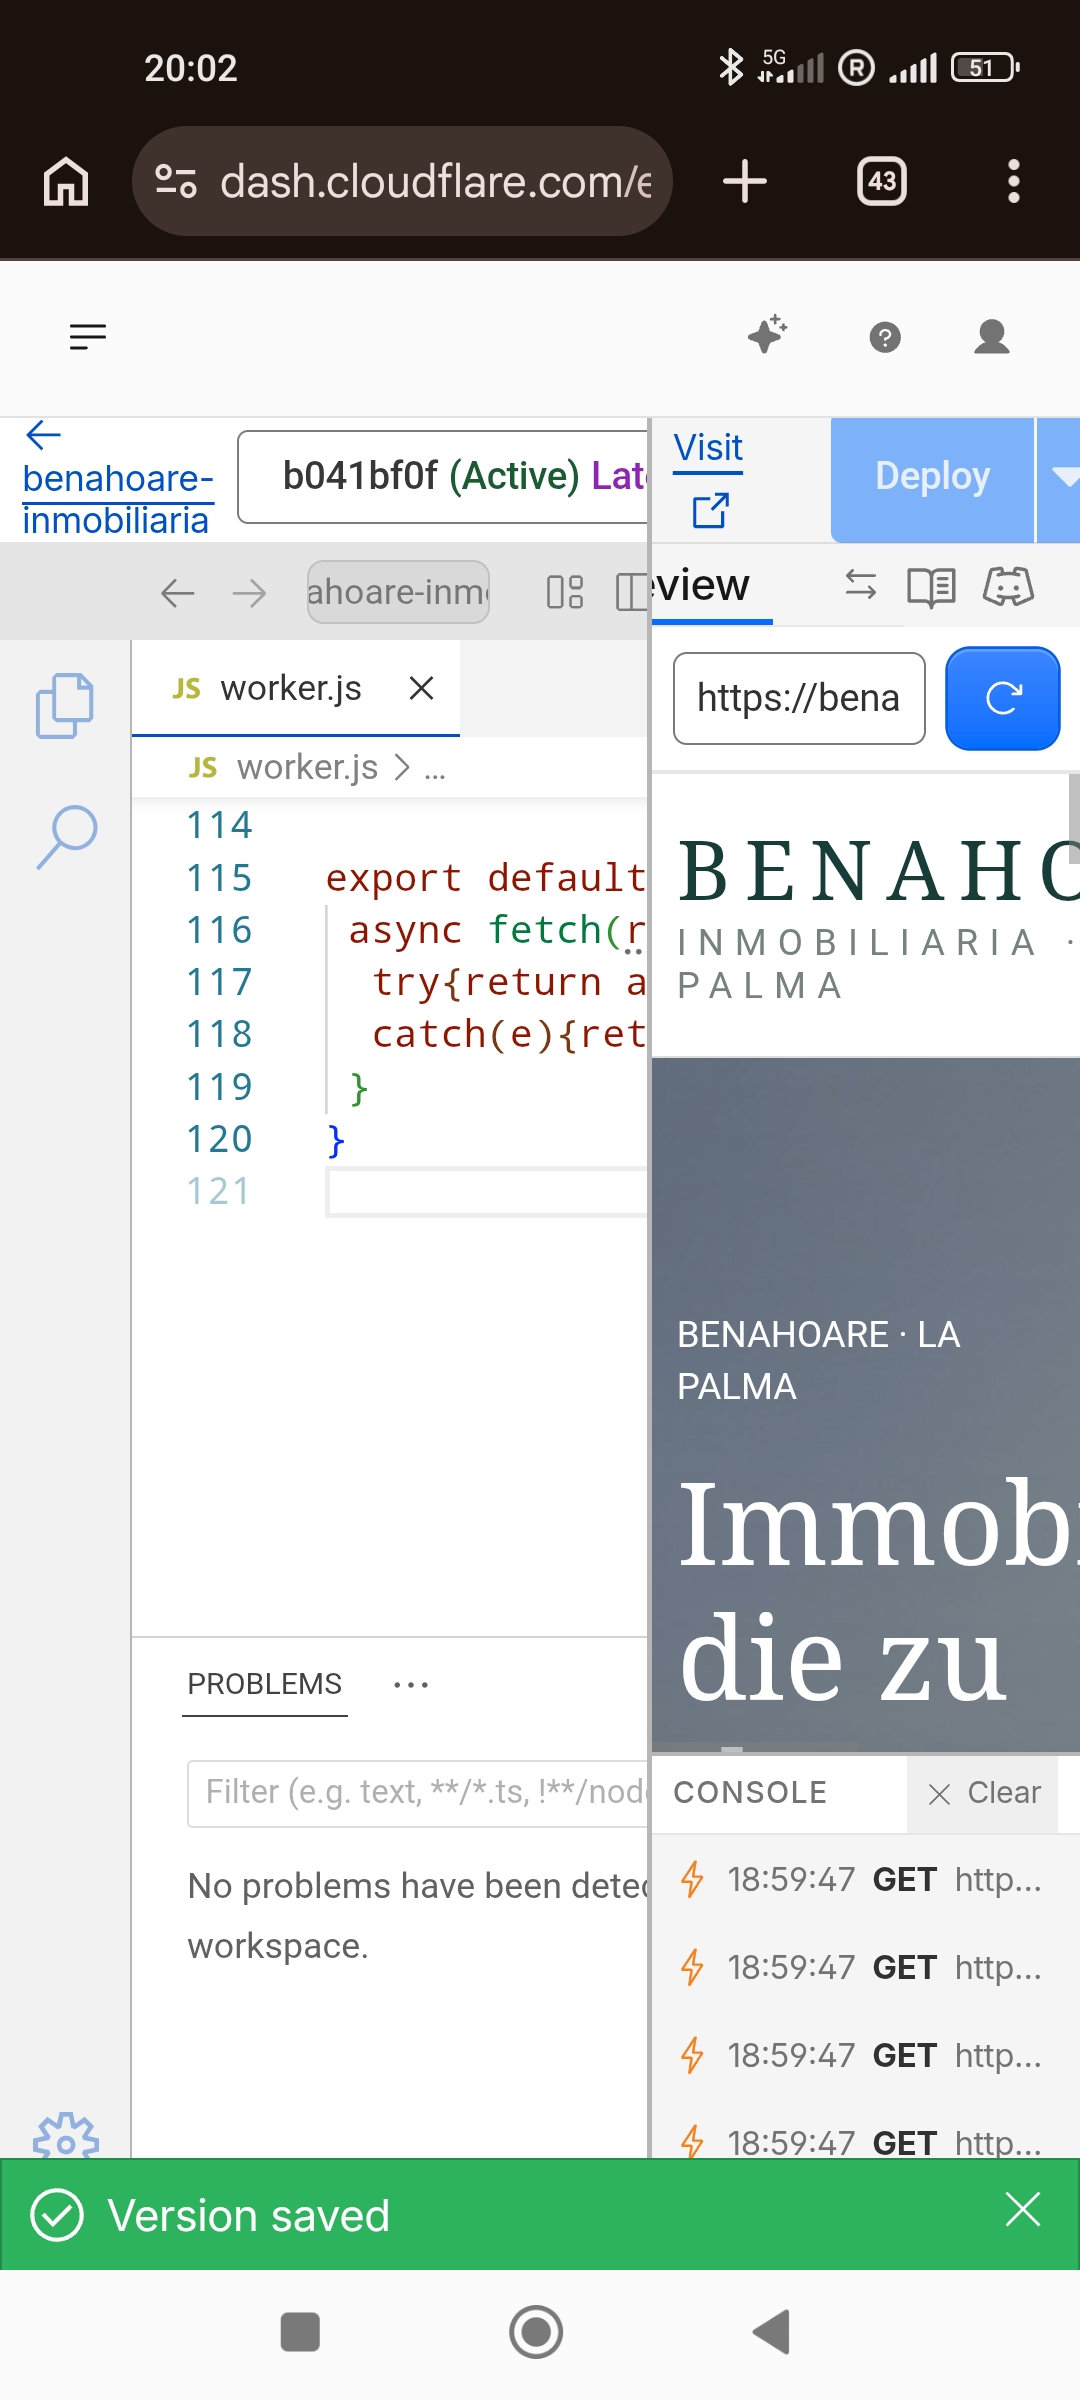Open version selector b041bf0f (Active)
The width and height of the screenshot is (1080, 2400).
click(x=443, y=476)
